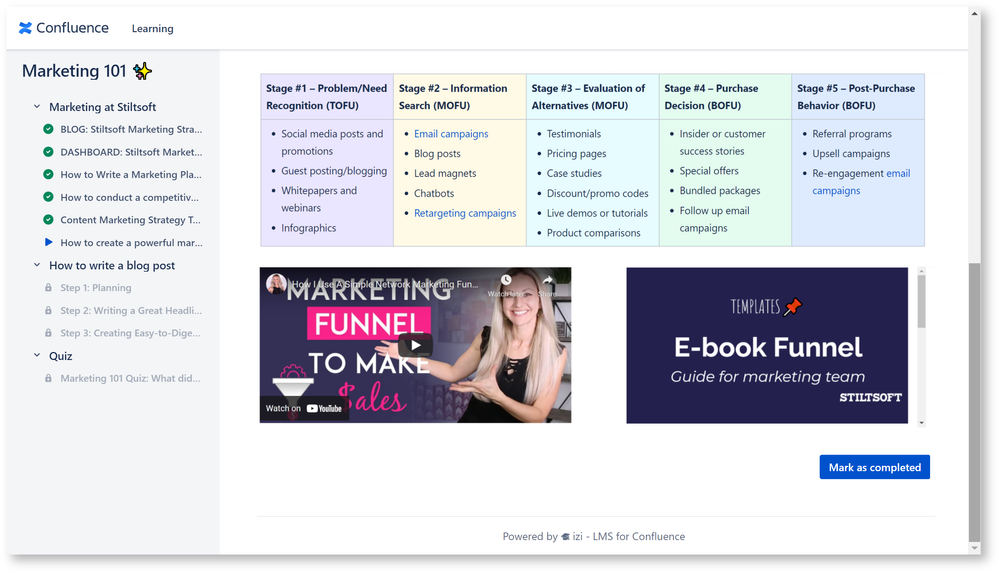Click the video Share arrow icon

pos(547,280)
